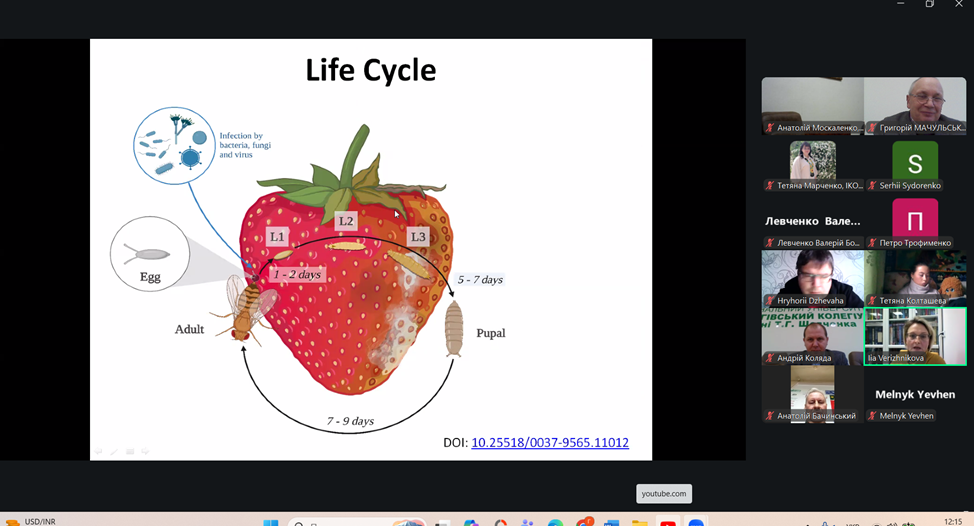Viewport: 974px width, 526px height.
Task: Click the previous slide arrow on slide
Action: point(98,452)
